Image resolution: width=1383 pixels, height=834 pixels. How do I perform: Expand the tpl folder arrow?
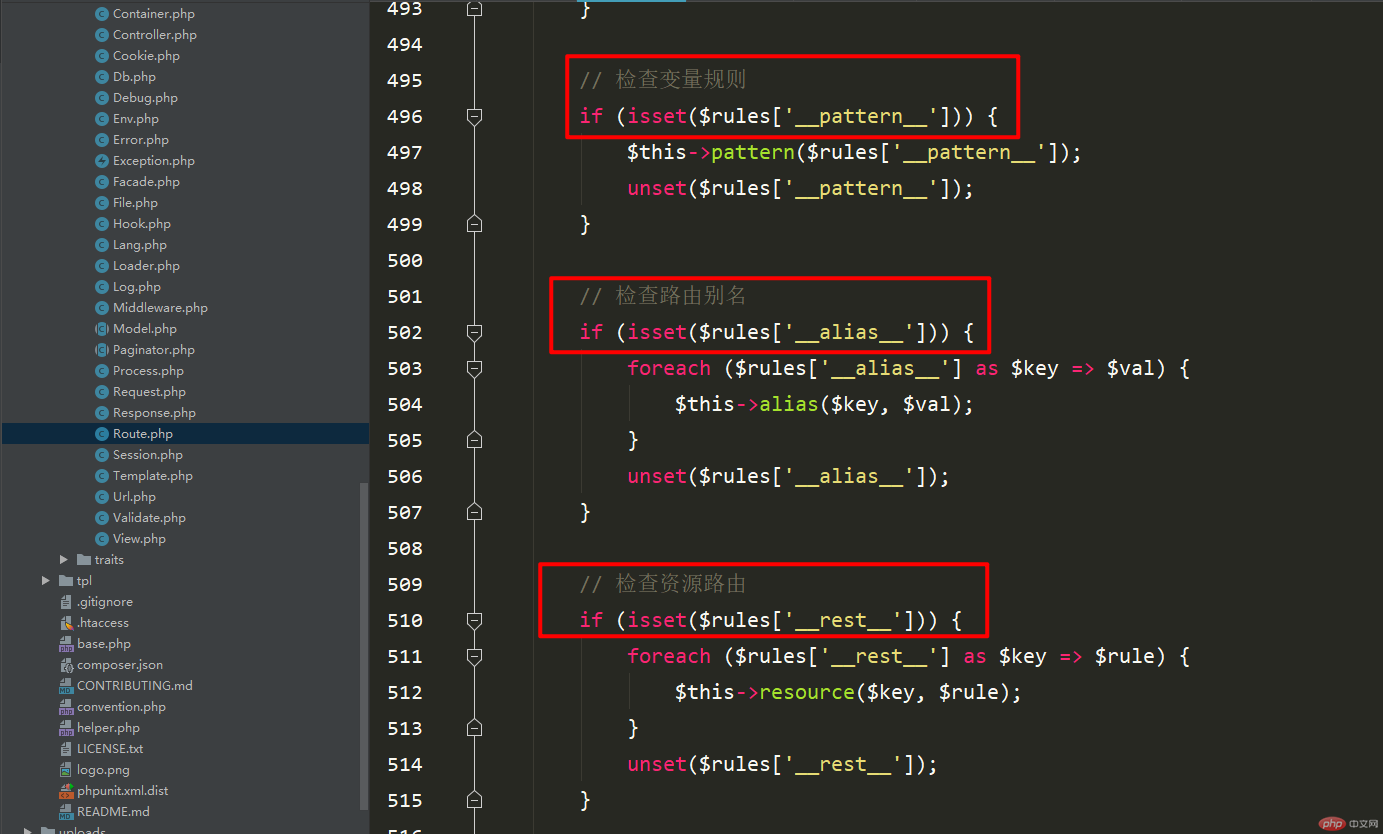point(46,581)
